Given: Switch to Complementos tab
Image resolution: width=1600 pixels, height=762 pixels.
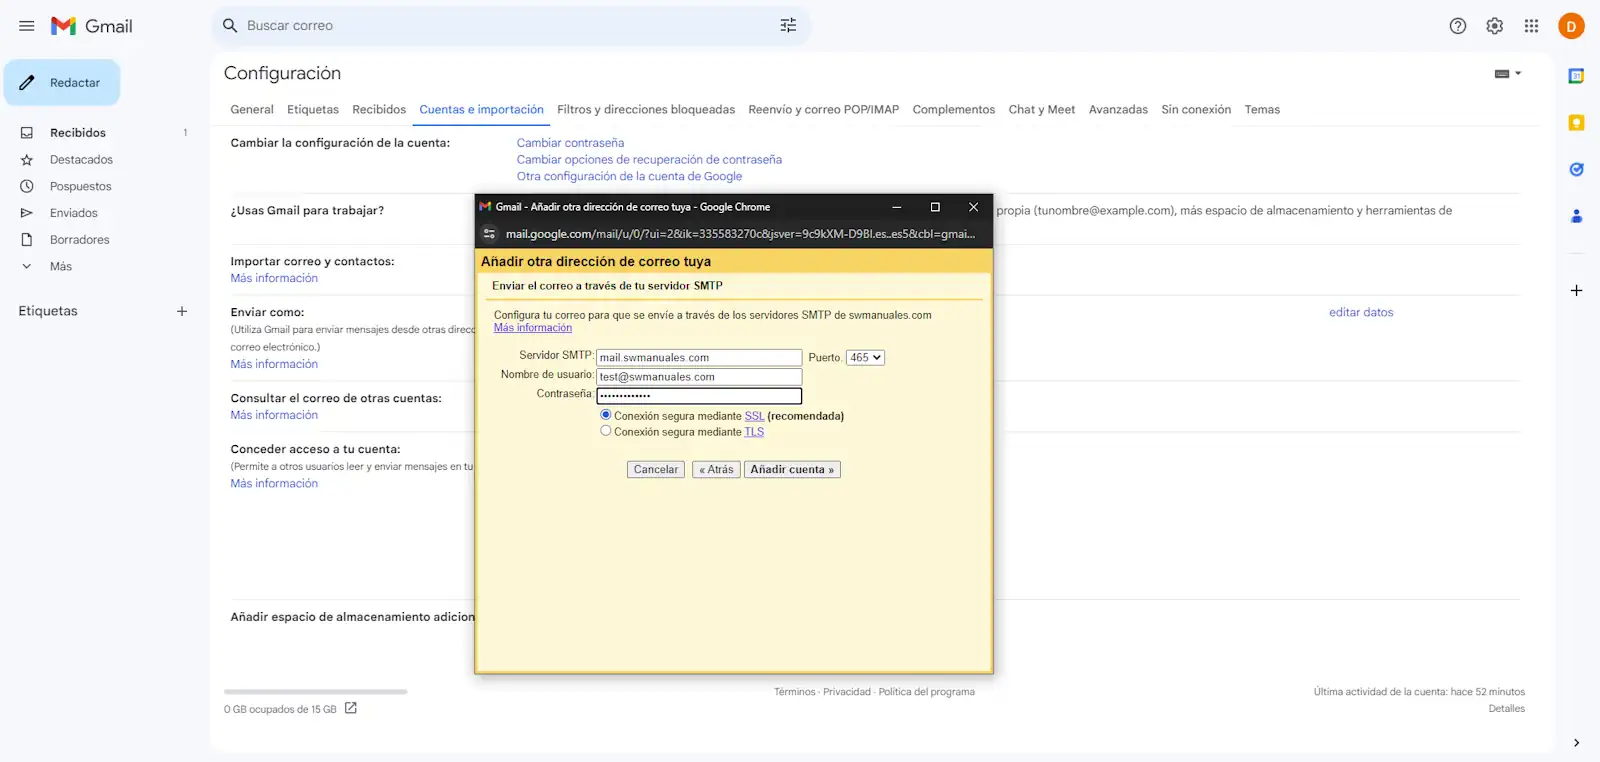Looking at the screenshot, I should pyautogui.click(x=954, y=110).
